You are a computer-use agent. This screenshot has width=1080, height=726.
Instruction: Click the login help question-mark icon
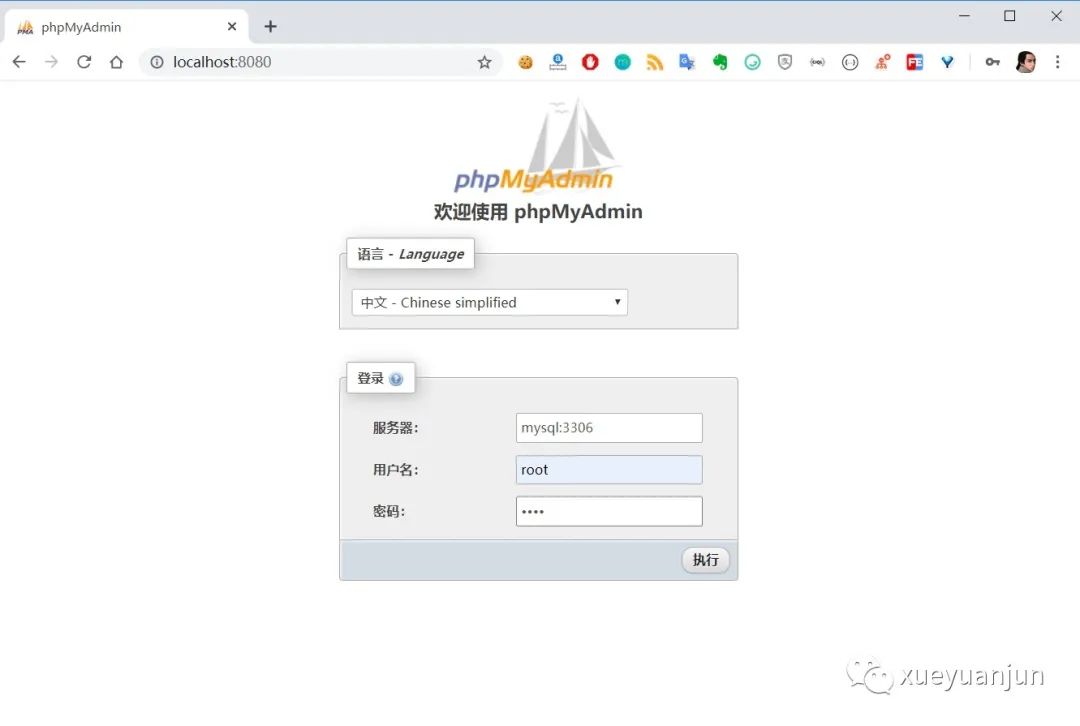click(x=396, y=379)
